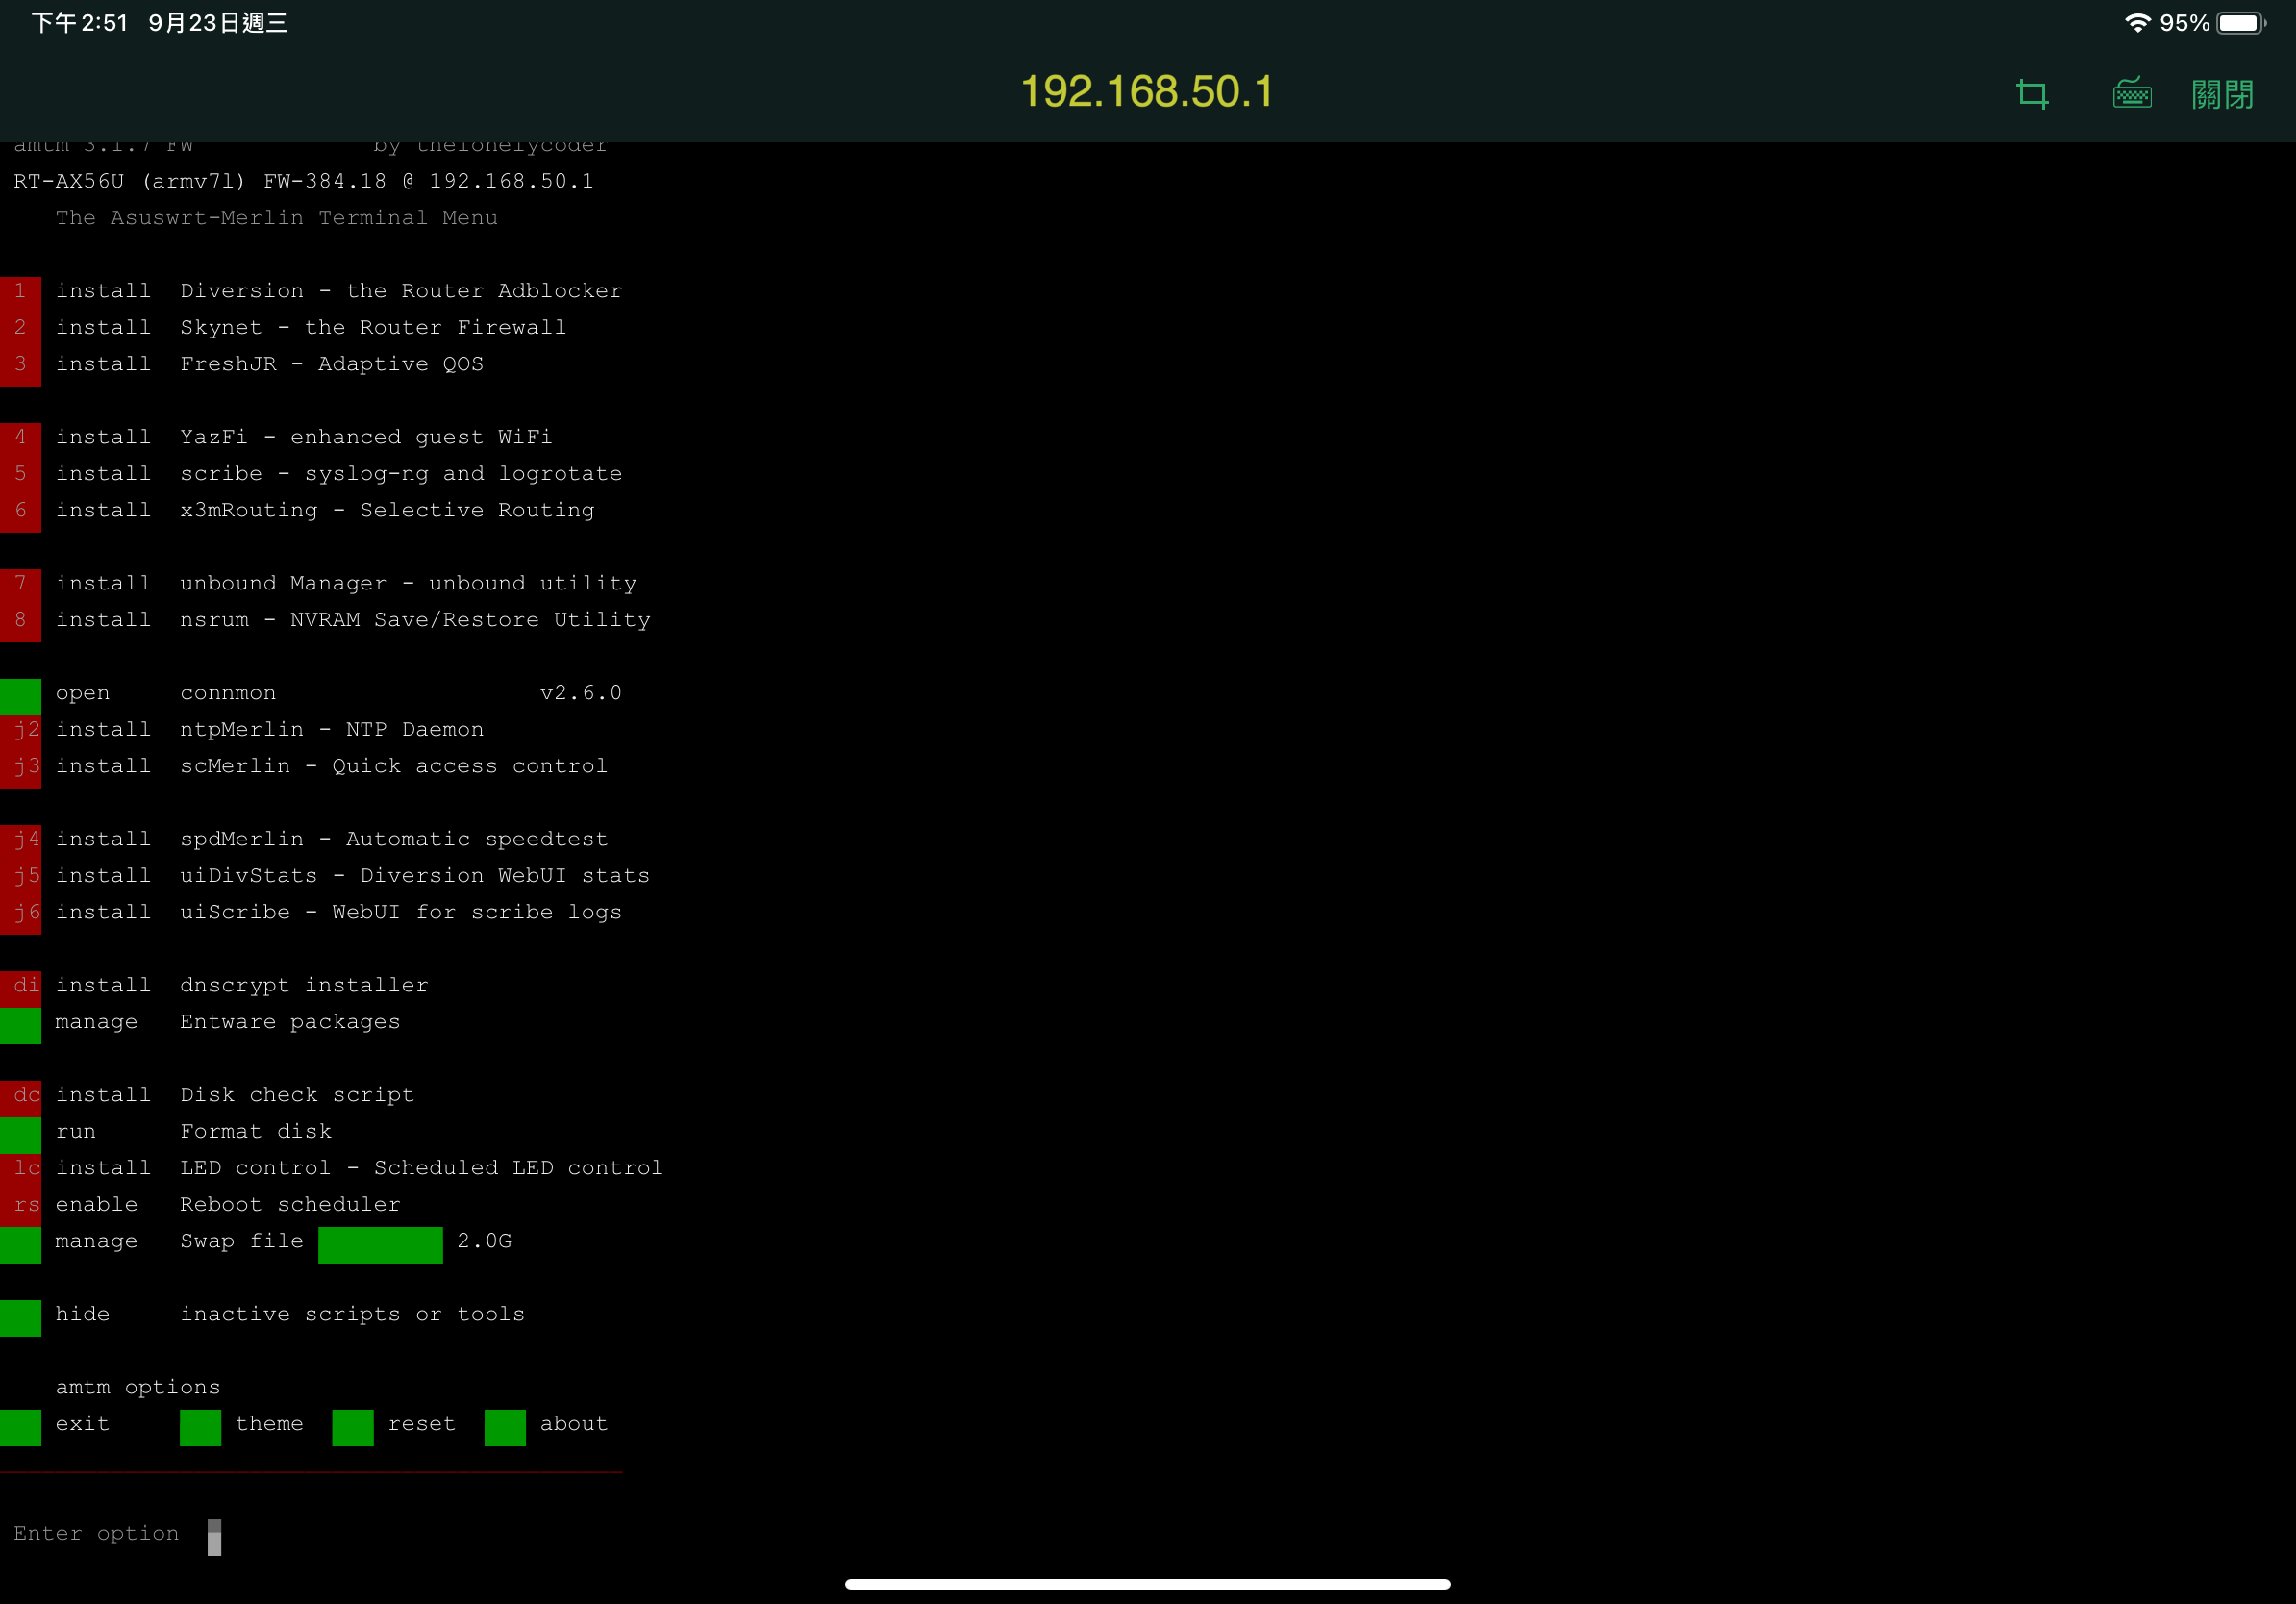Select option 5 scribe syslog-ng row

point(312,474)
